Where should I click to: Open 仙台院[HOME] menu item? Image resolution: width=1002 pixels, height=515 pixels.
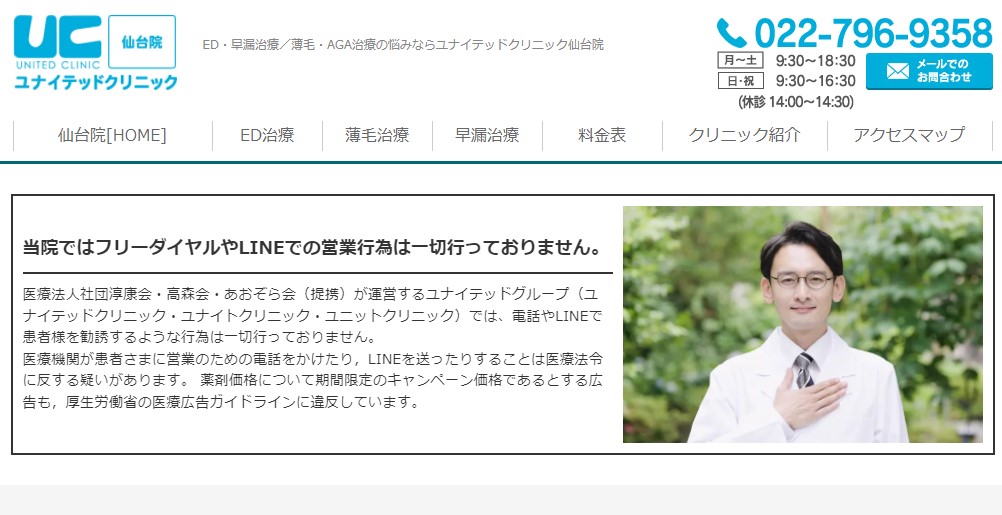112,135
